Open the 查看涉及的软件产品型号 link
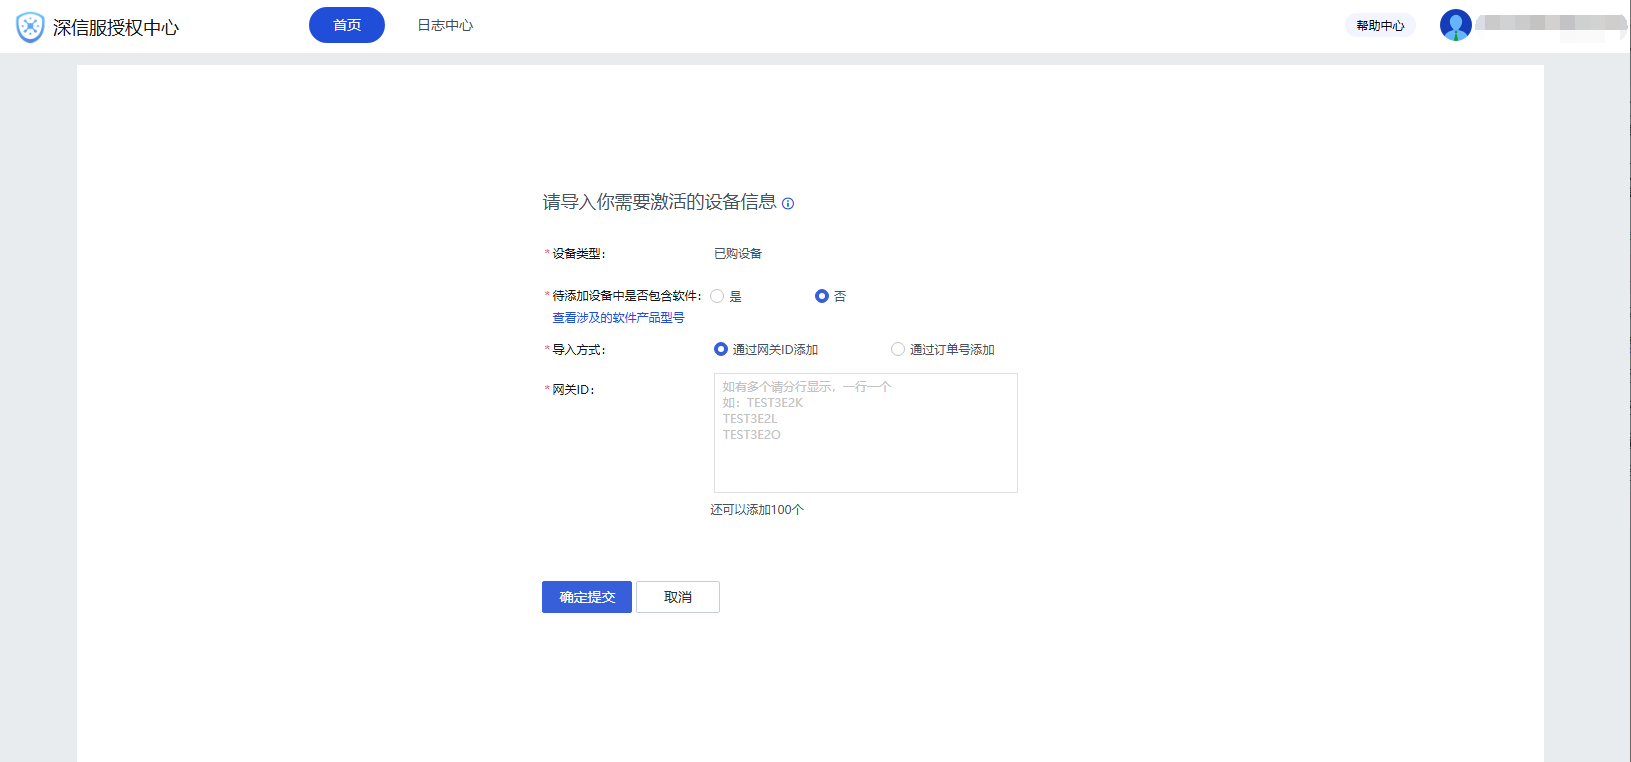This screenshot has width=1631, height=762. coord(618,318)
